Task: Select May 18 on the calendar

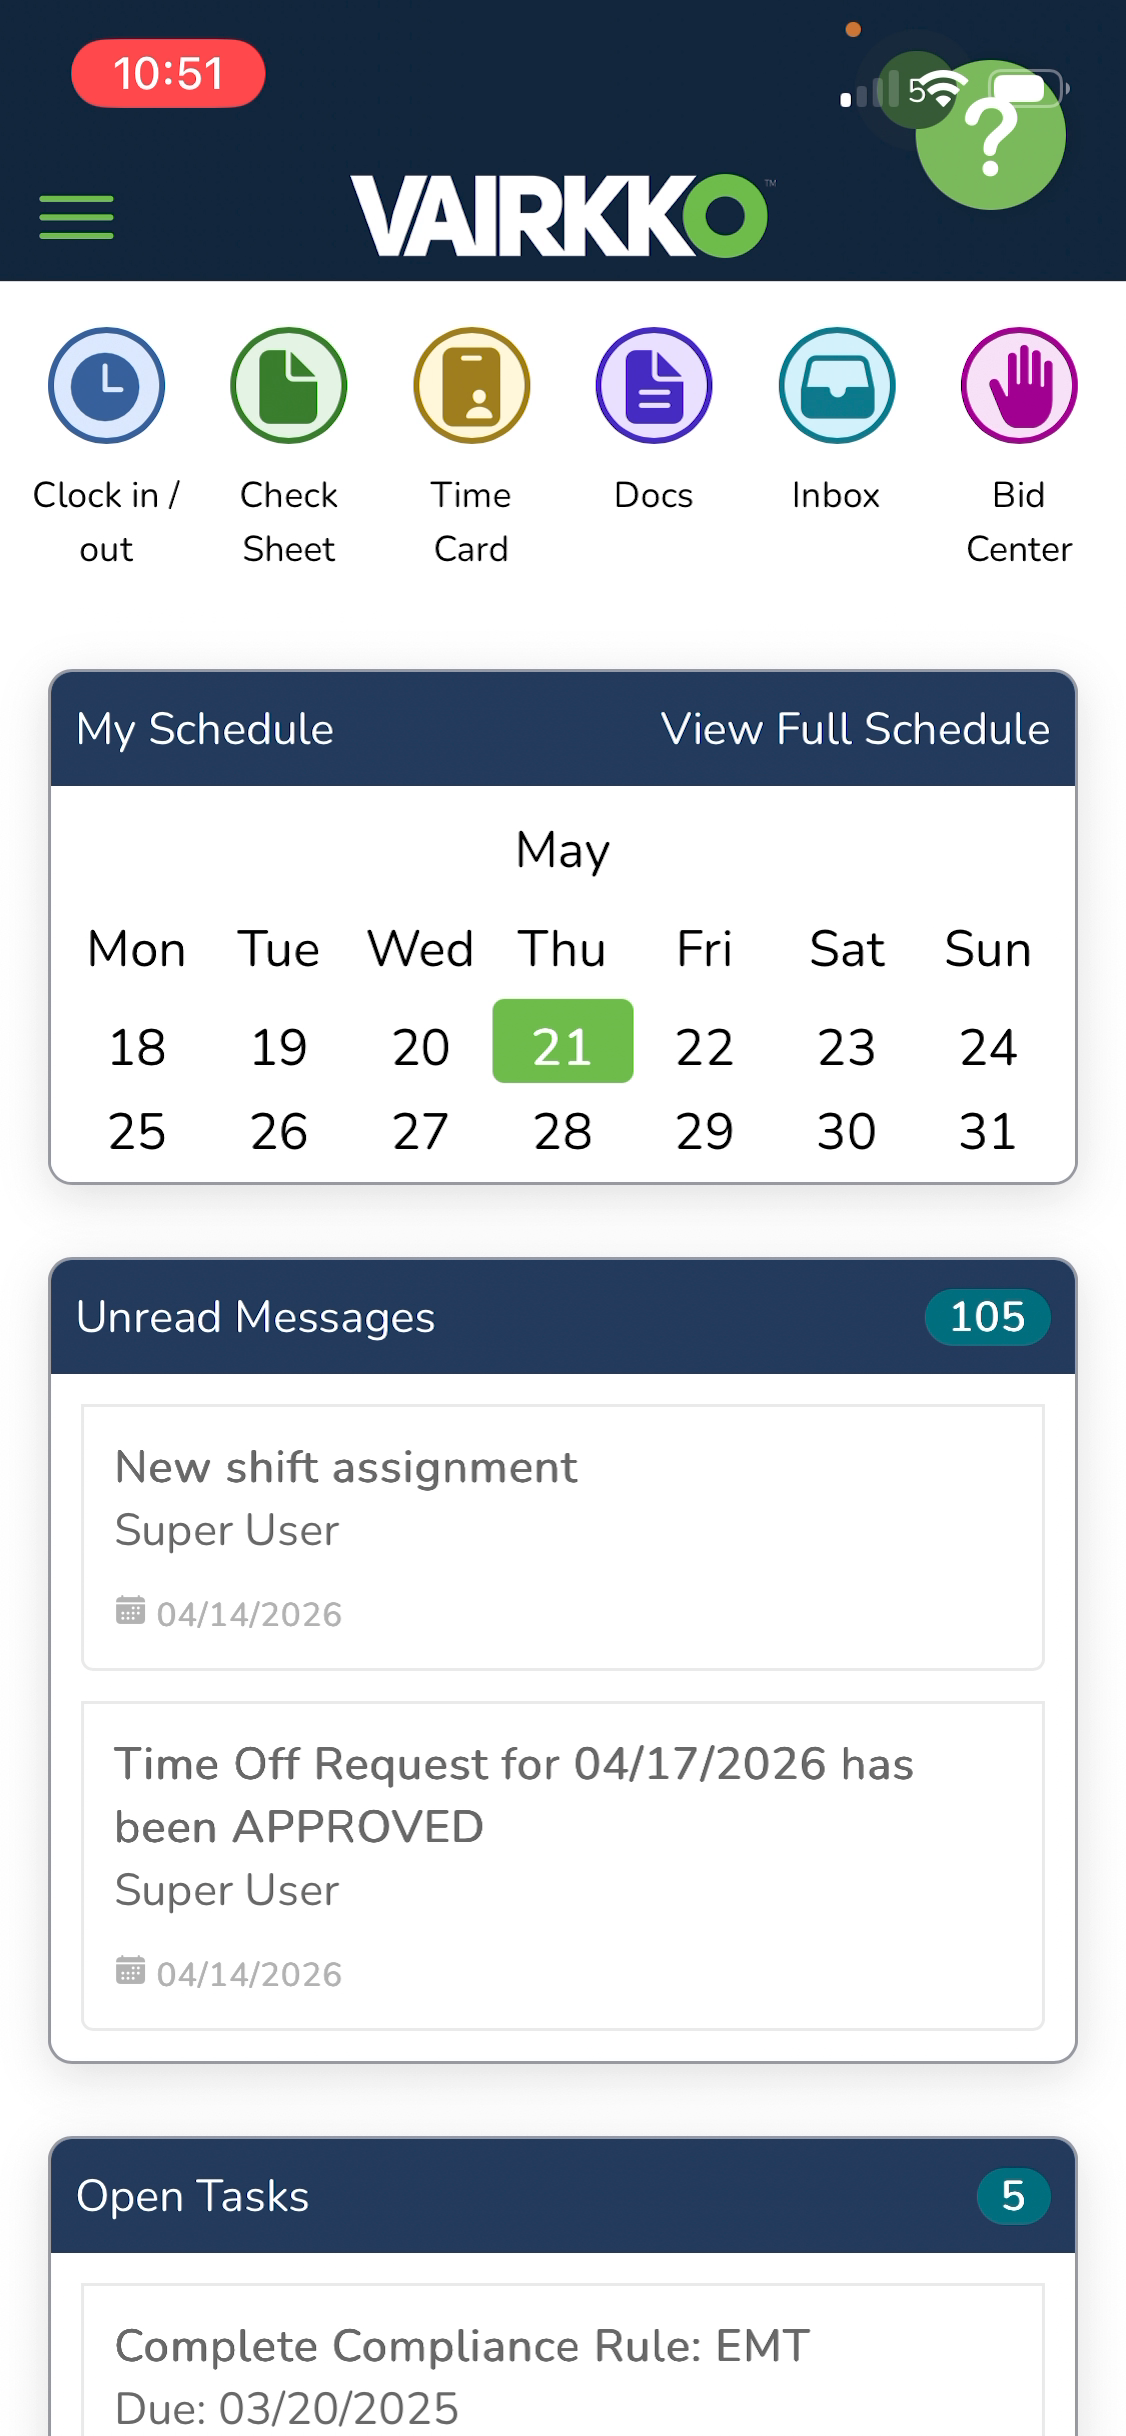Action: [137, 1047]
